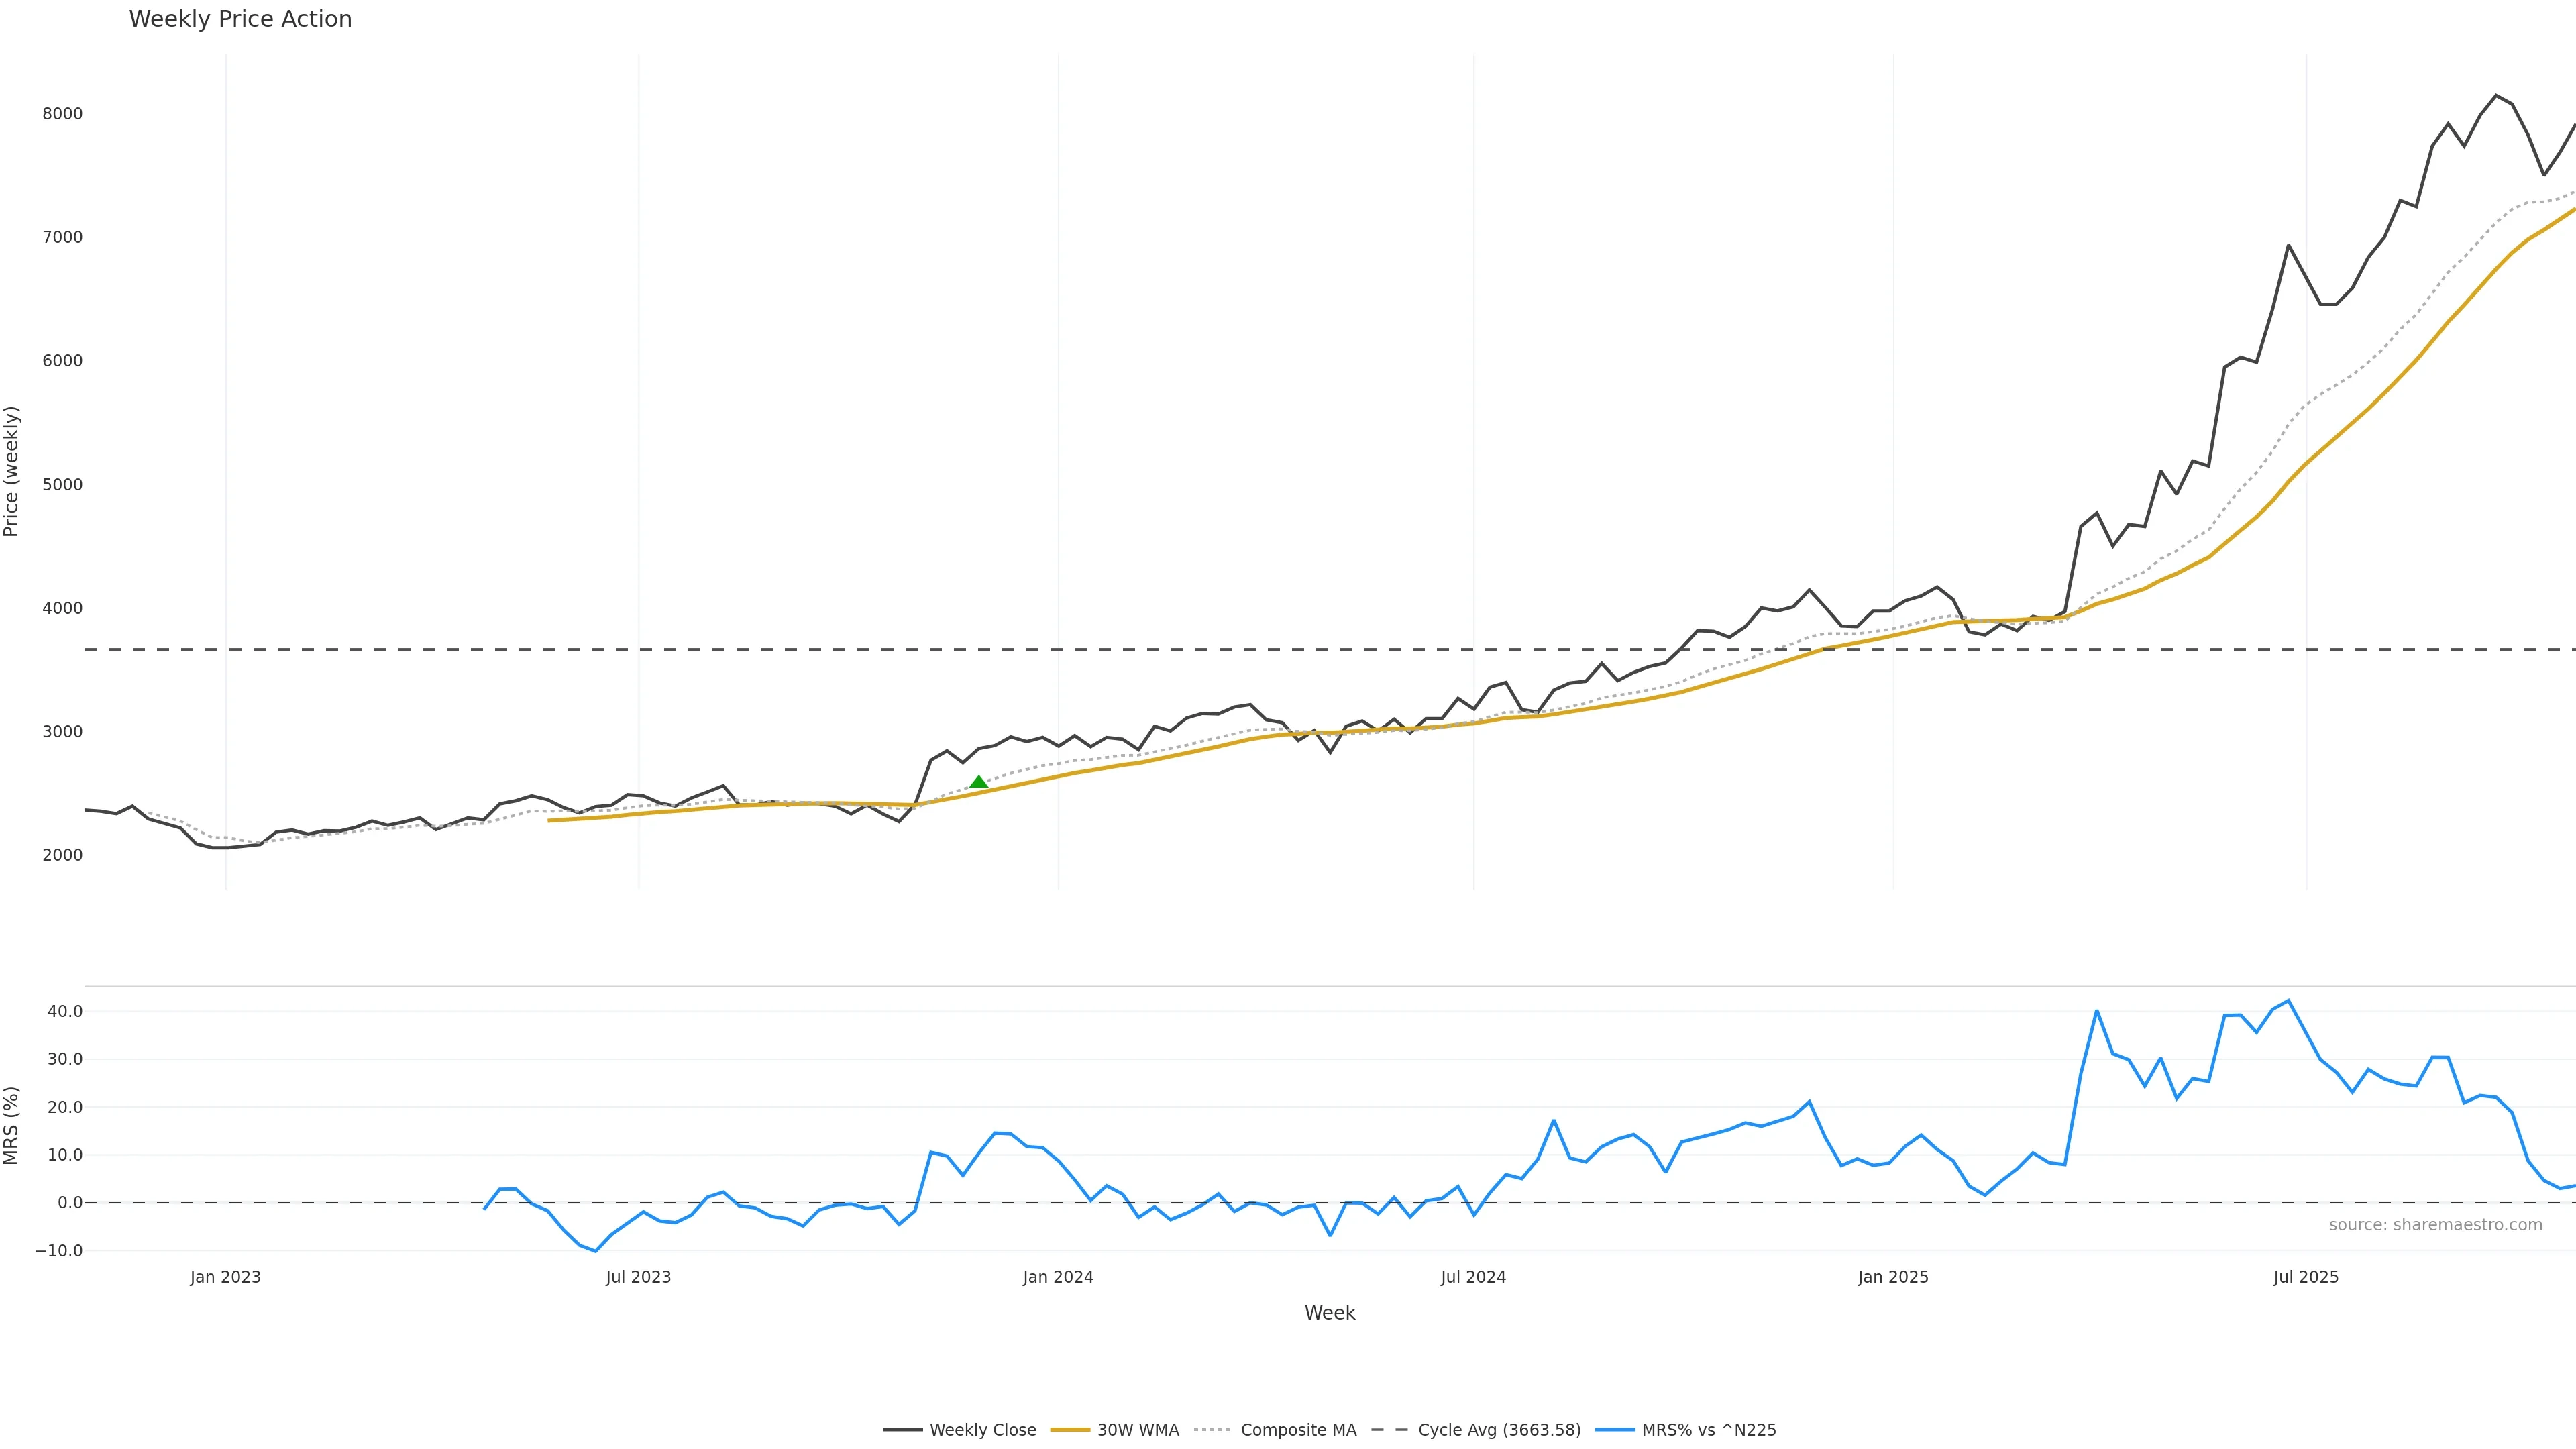Click the MRS (%) y-axis title
The width and height of the screenshot is (2576, 1449).
click(12, 1125)
